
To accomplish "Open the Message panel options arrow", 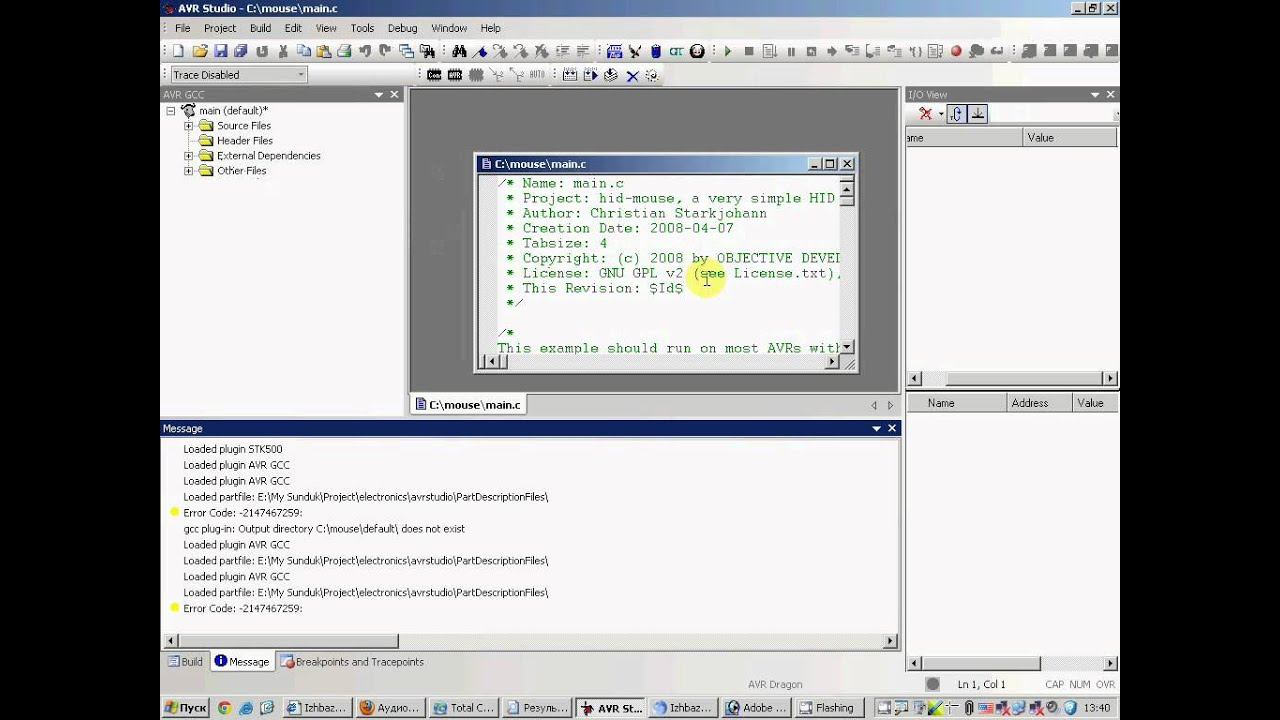I will 877,428.
